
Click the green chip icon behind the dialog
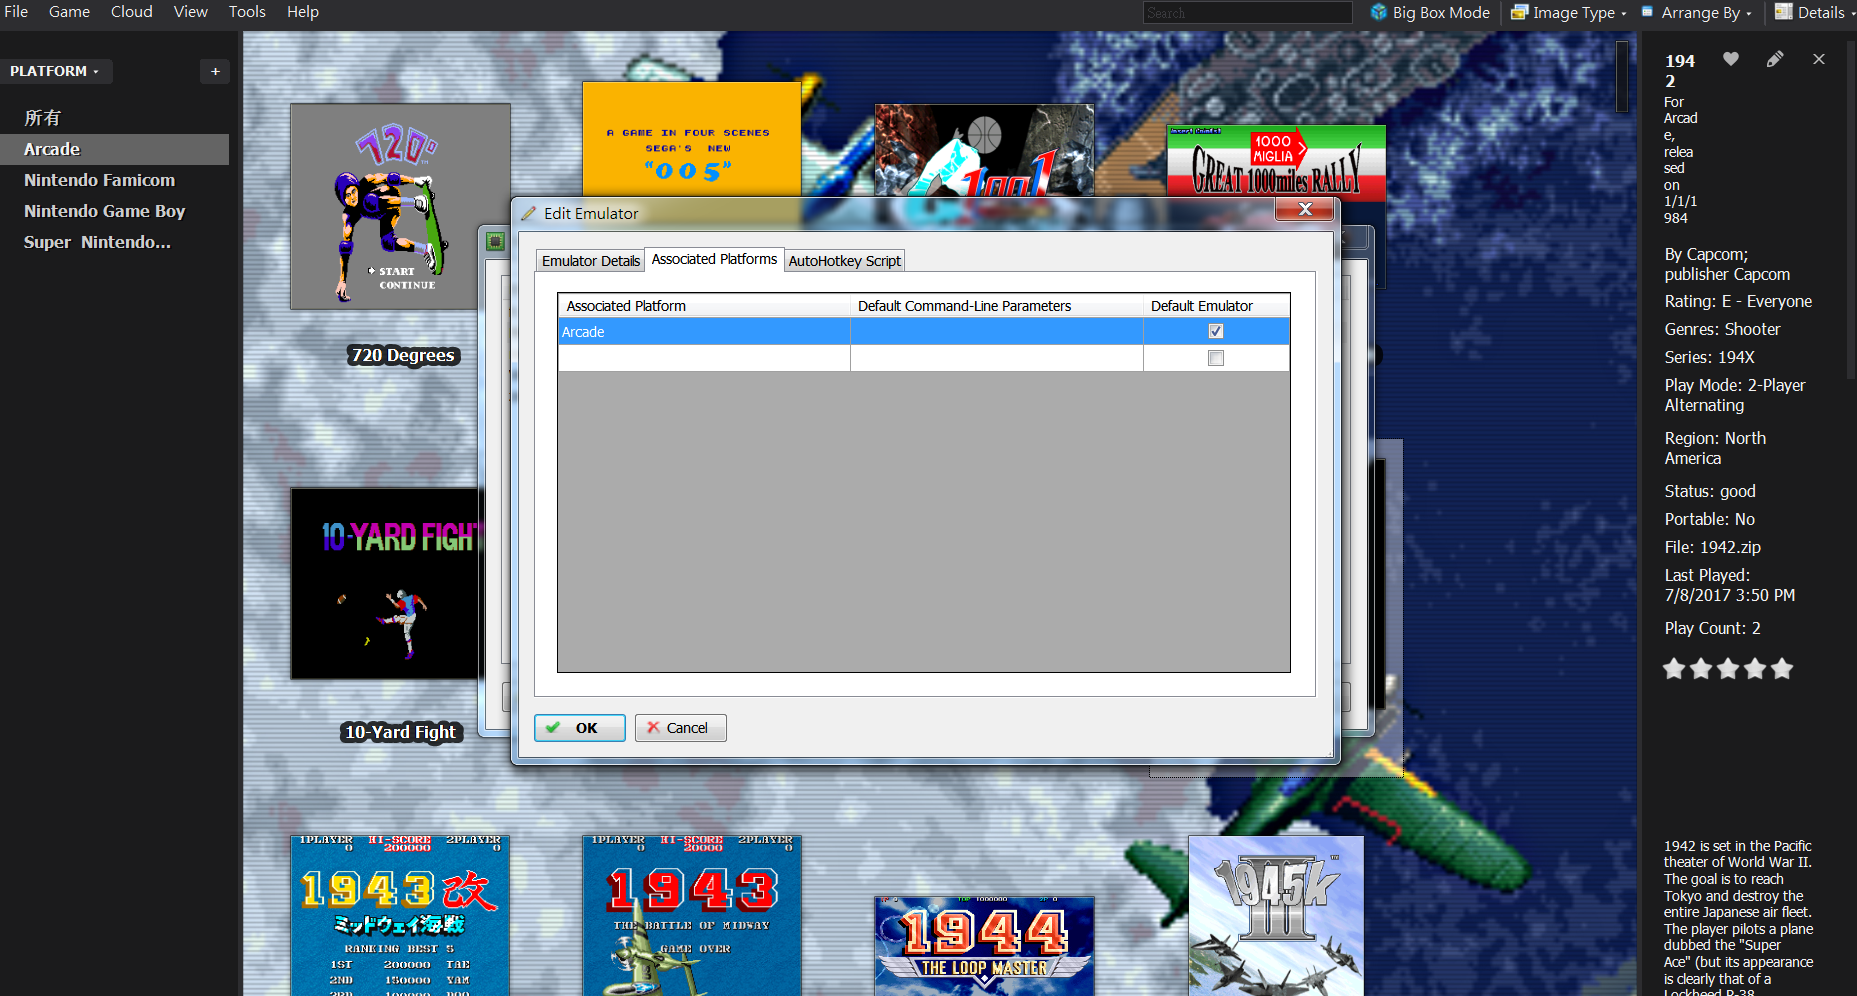[495, 241]
